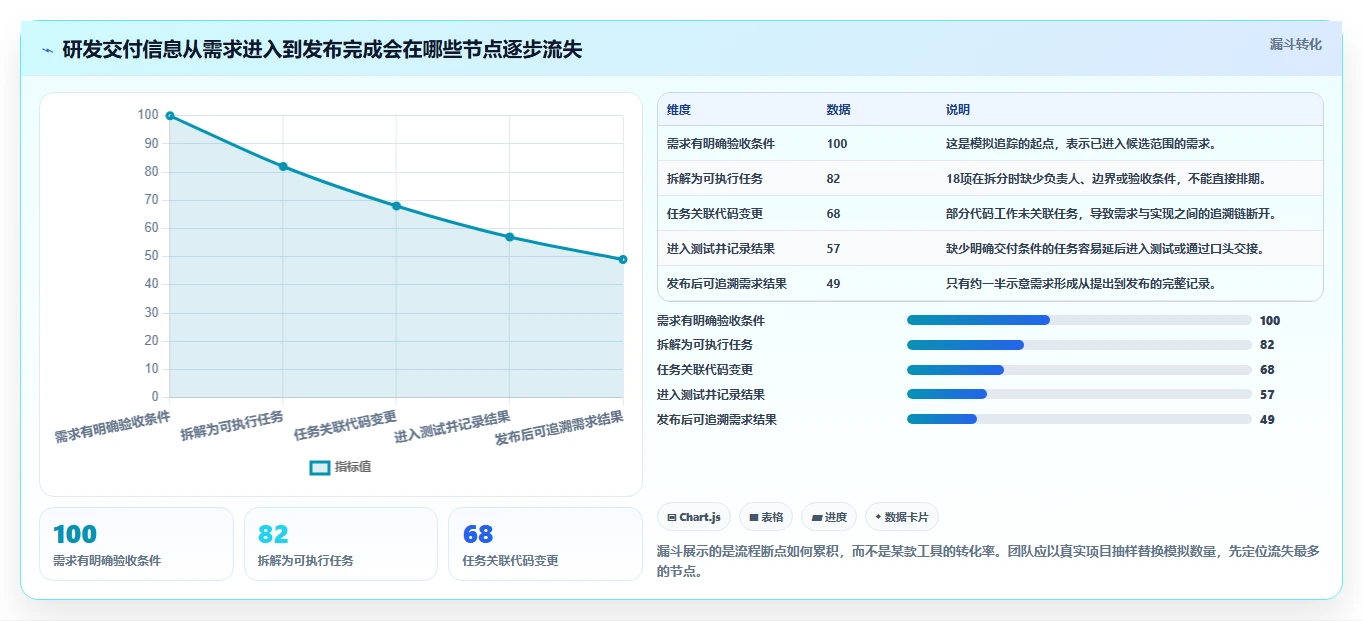
Task: Click the 拆解为可执行任务 progress bar
Action: tap(1079, 345)
